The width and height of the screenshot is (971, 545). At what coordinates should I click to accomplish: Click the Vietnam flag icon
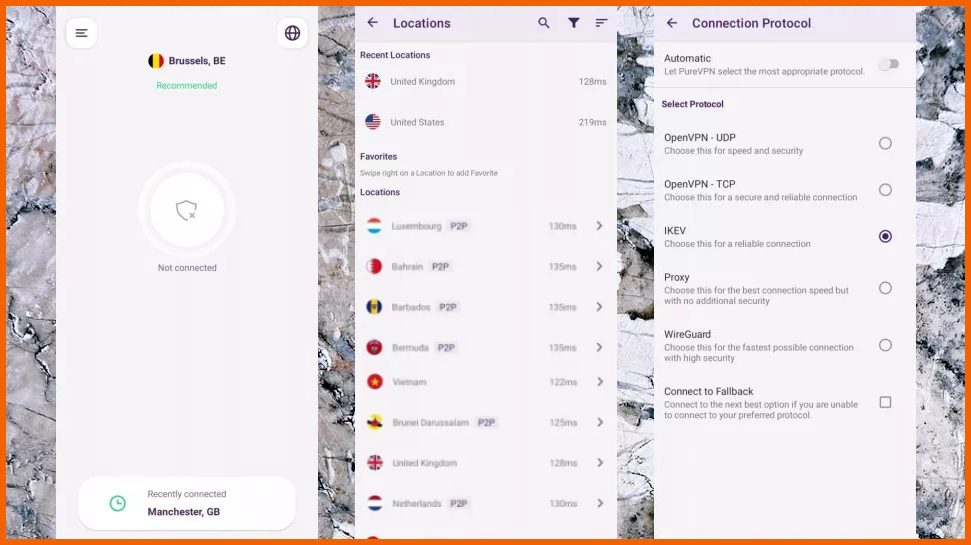tap(375, 382)
